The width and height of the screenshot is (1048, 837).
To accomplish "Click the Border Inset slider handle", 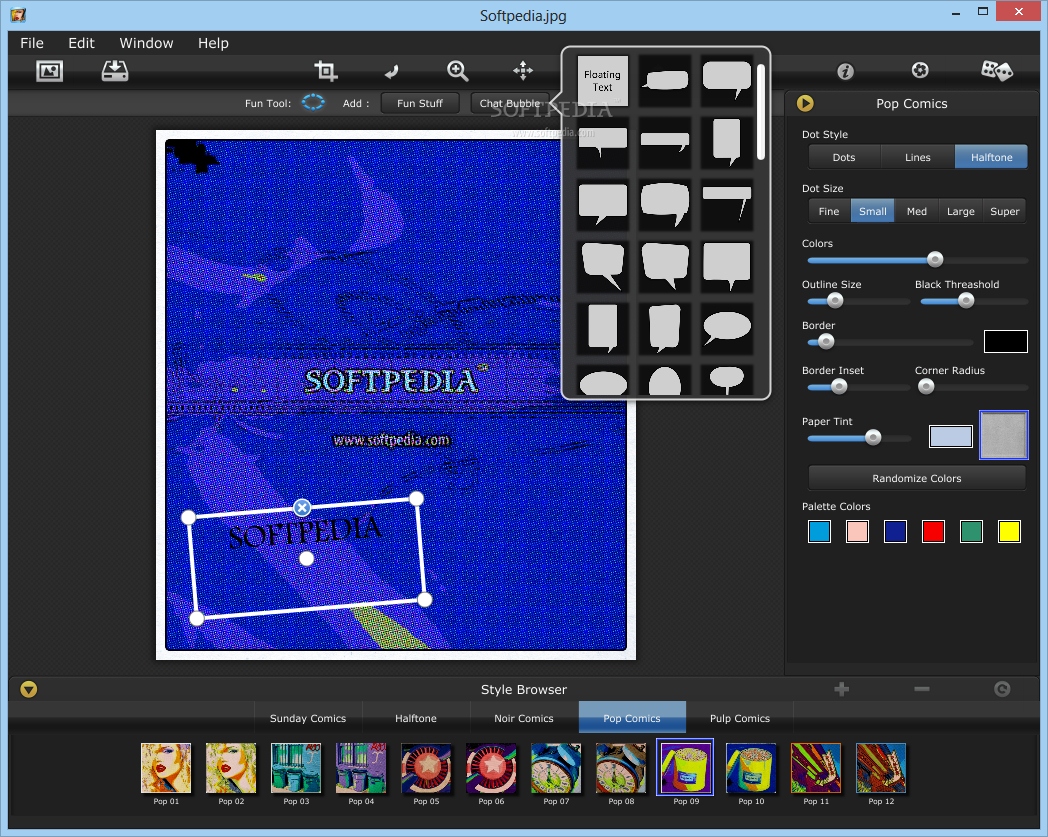I will click(x=839, y=386).
